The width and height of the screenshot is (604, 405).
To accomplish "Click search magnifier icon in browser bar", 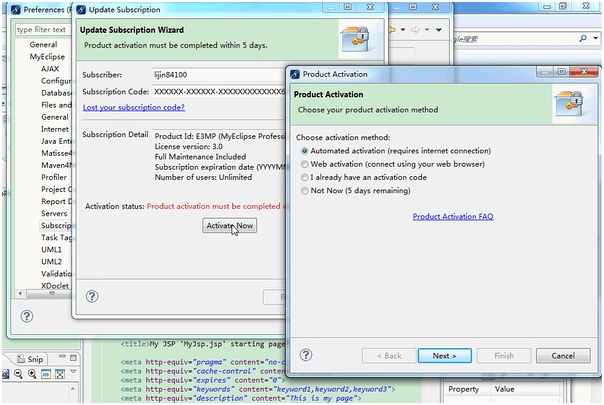I will pos(583,38).
